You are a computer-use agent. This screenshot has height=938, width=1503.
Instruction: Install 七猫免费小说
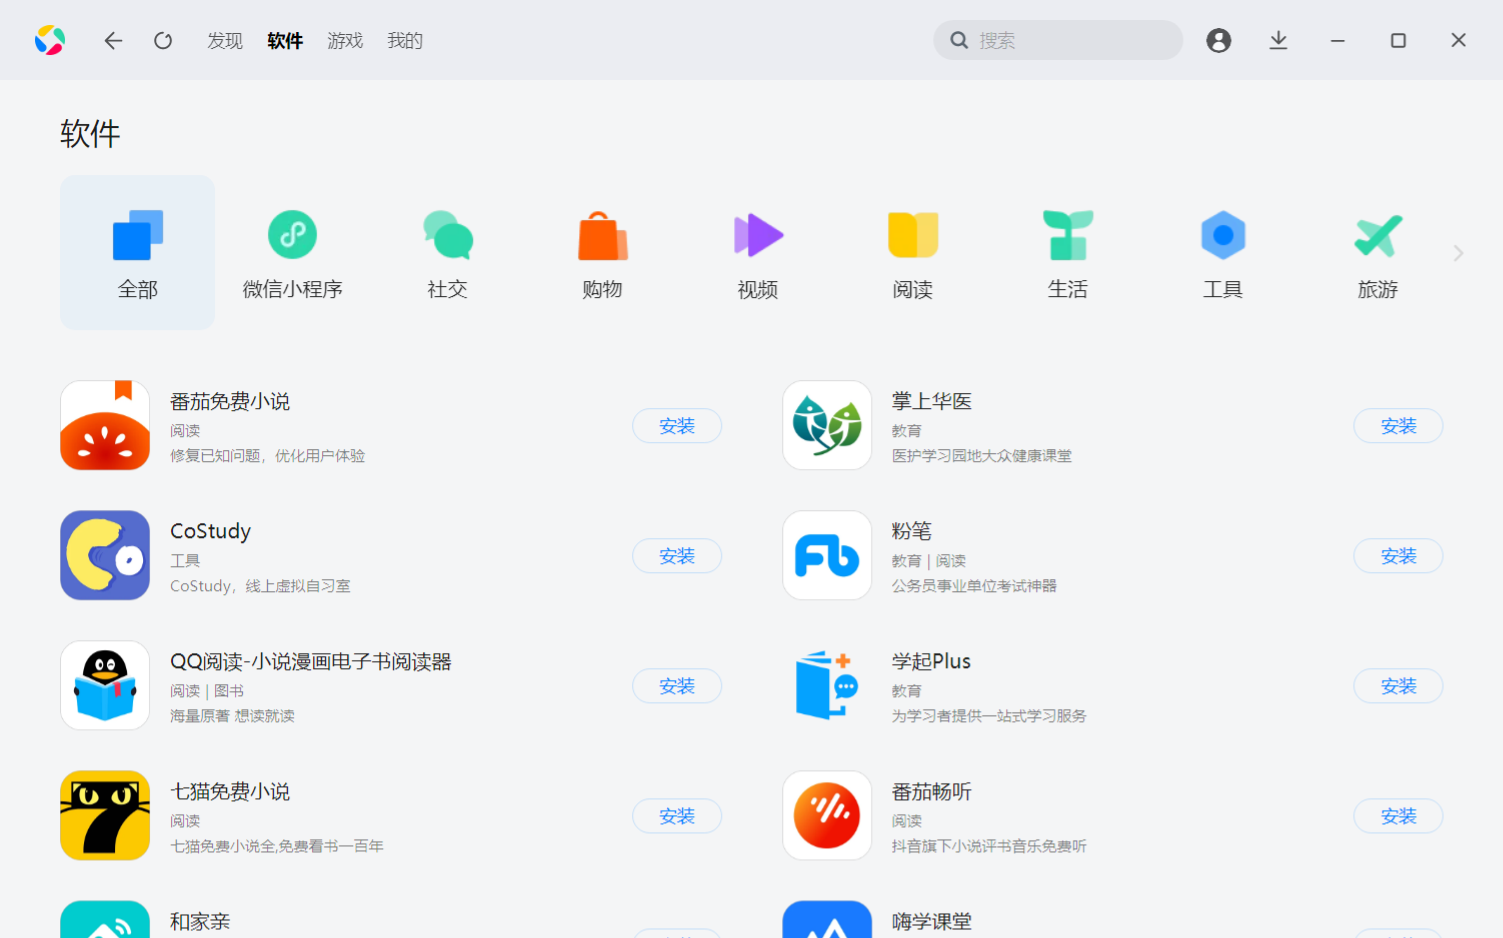click(677, 816)
